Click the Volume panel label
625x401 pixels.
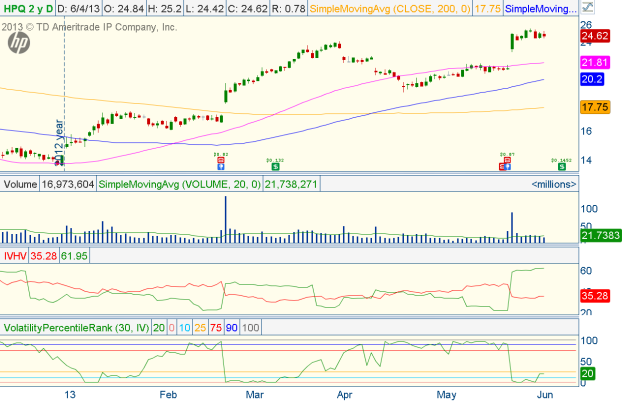[20, 184]
